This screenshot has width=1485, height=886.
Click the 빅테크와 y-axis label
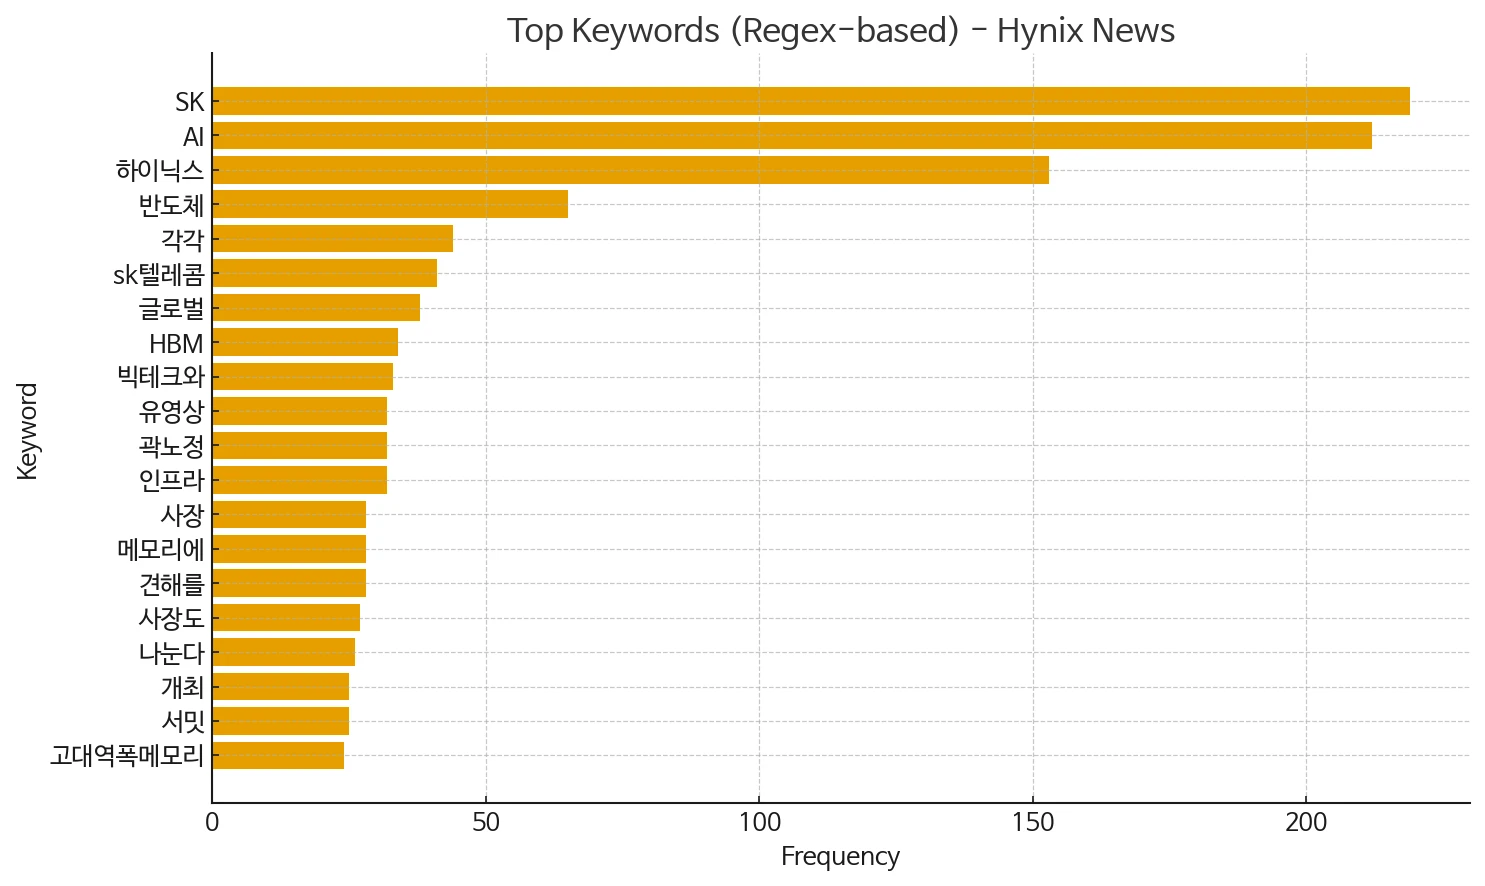[x=160, y=377]
